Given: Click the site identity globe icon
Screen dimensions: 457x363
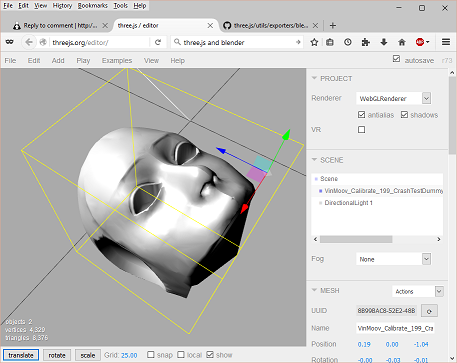Looking at the screenshot, I should pos(43,42).
